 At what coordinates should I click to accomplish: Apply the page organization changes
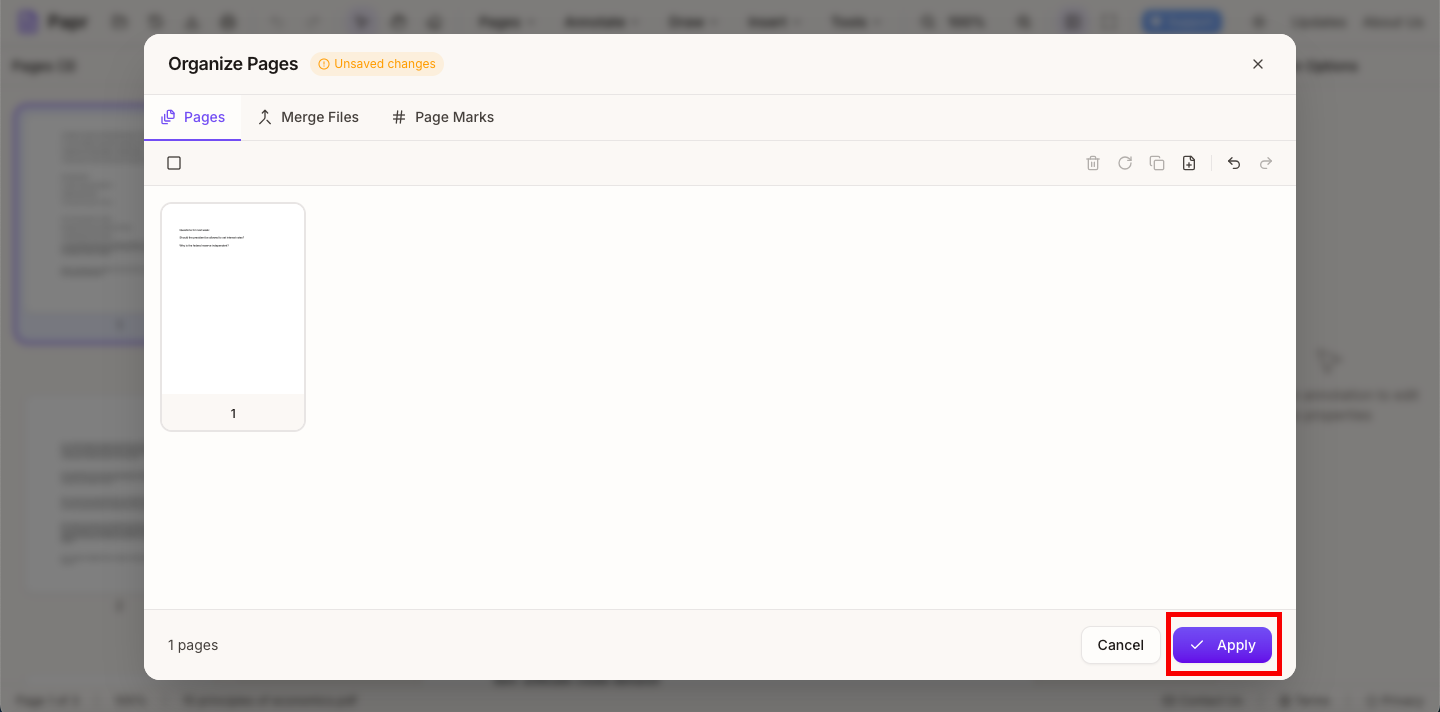(1223, 645)
